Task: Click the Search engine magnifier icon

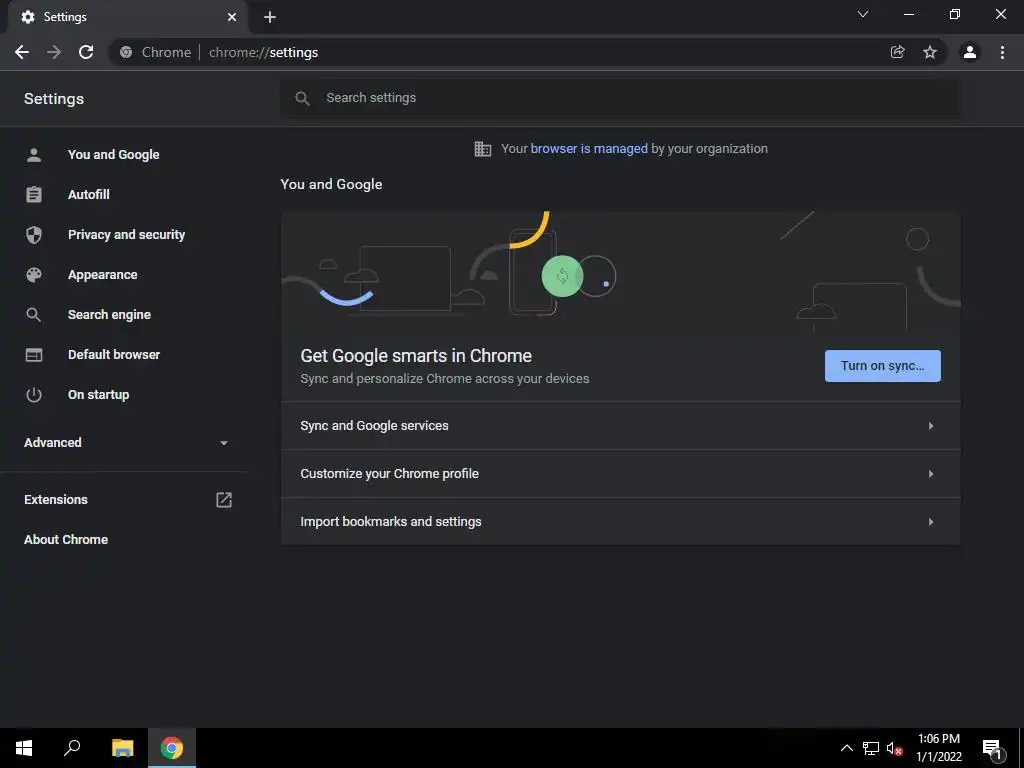Action: (x=34, y=315)
